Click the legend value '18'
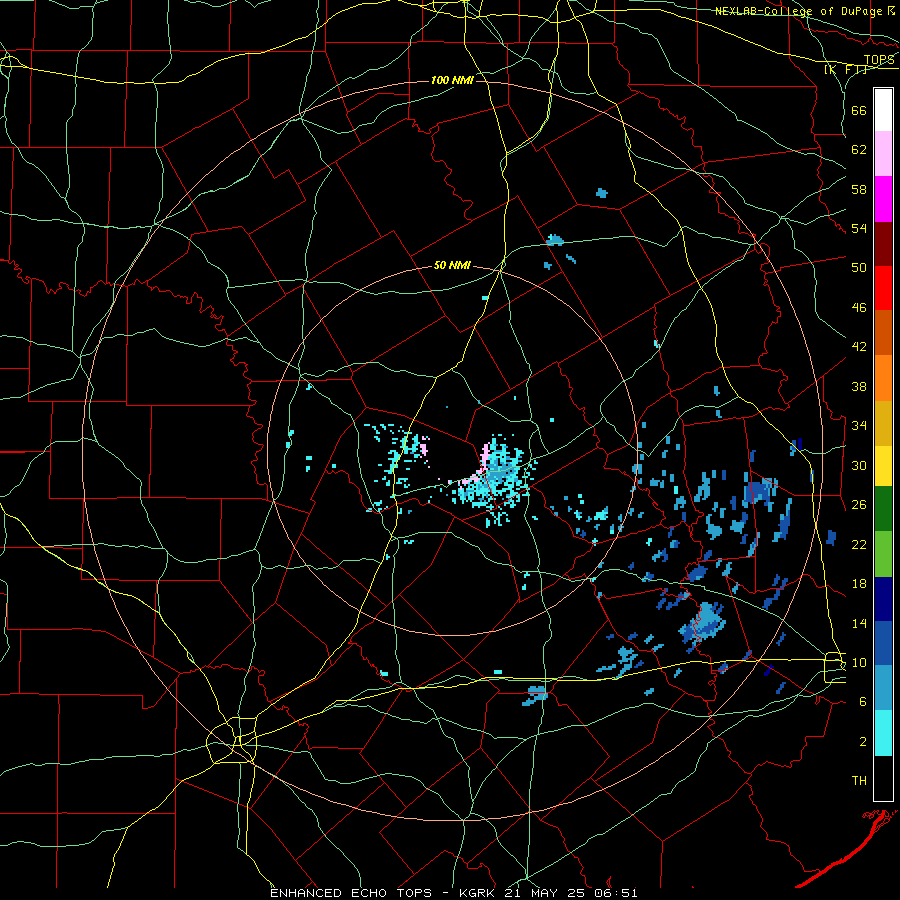 pos(859,584)
